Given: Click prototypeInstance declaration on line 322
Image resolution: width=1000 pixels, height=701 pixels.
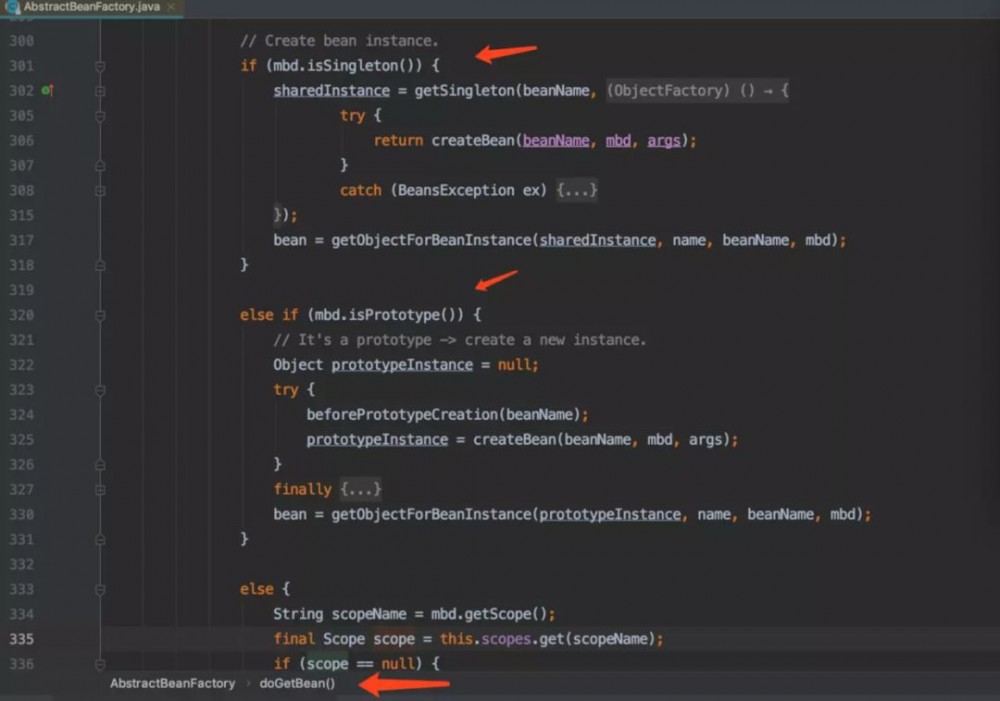Looking at the screenshot, I should pos(402,365).
